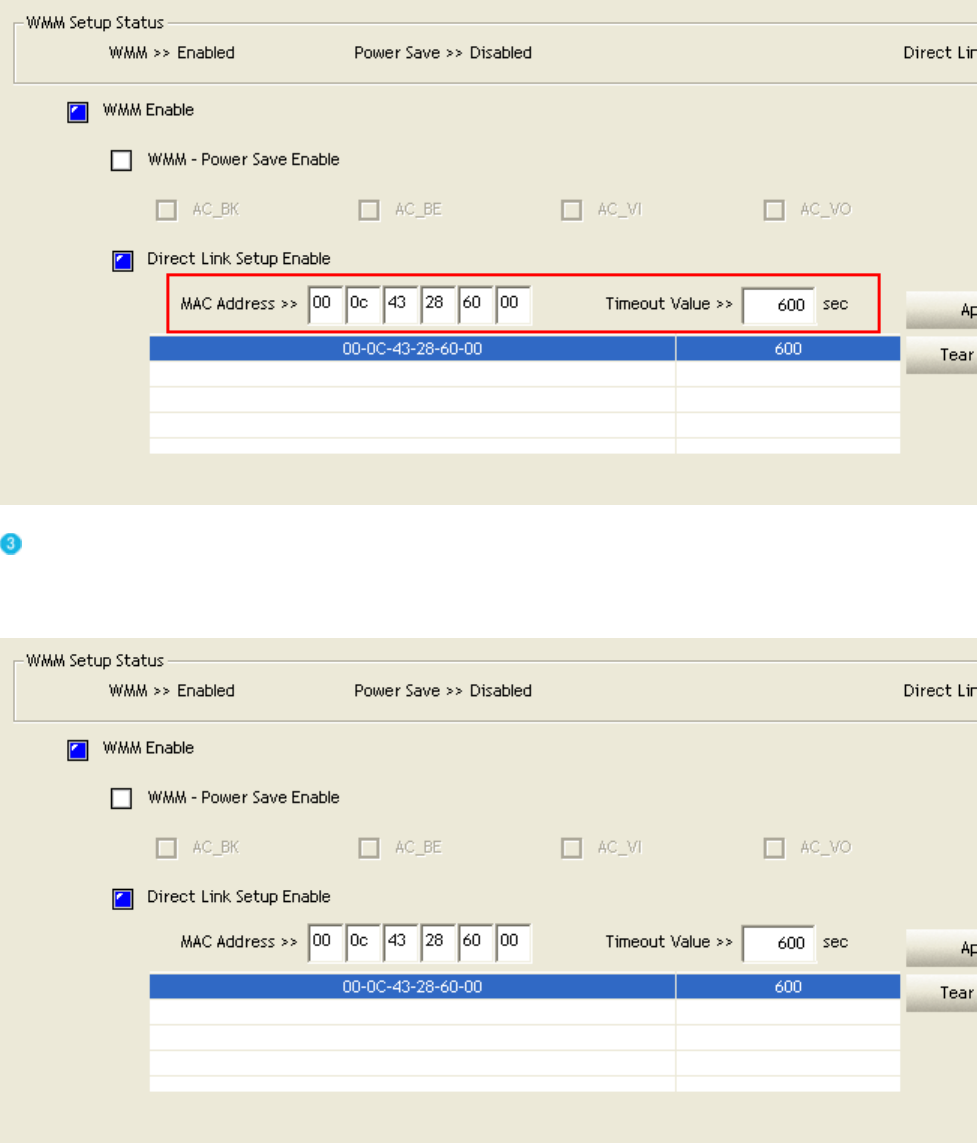The image size is (977, 1143).
Task: Toggle Direct Link Setup Enable in upper panel
Action: 122,261
